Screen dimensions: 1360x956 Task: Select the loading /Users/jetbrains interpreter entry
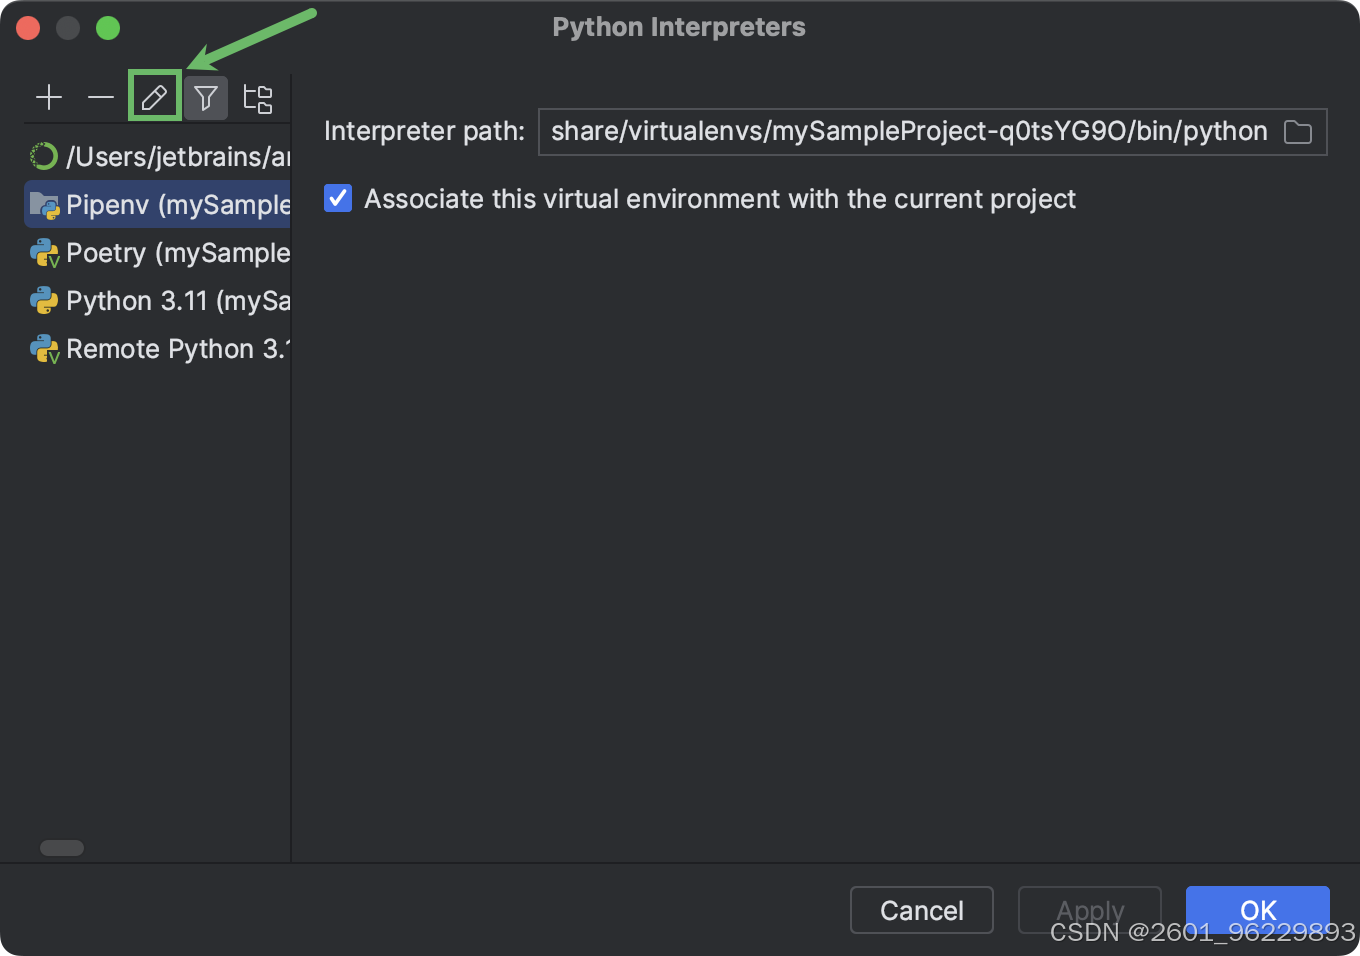[x=157, y=156]
